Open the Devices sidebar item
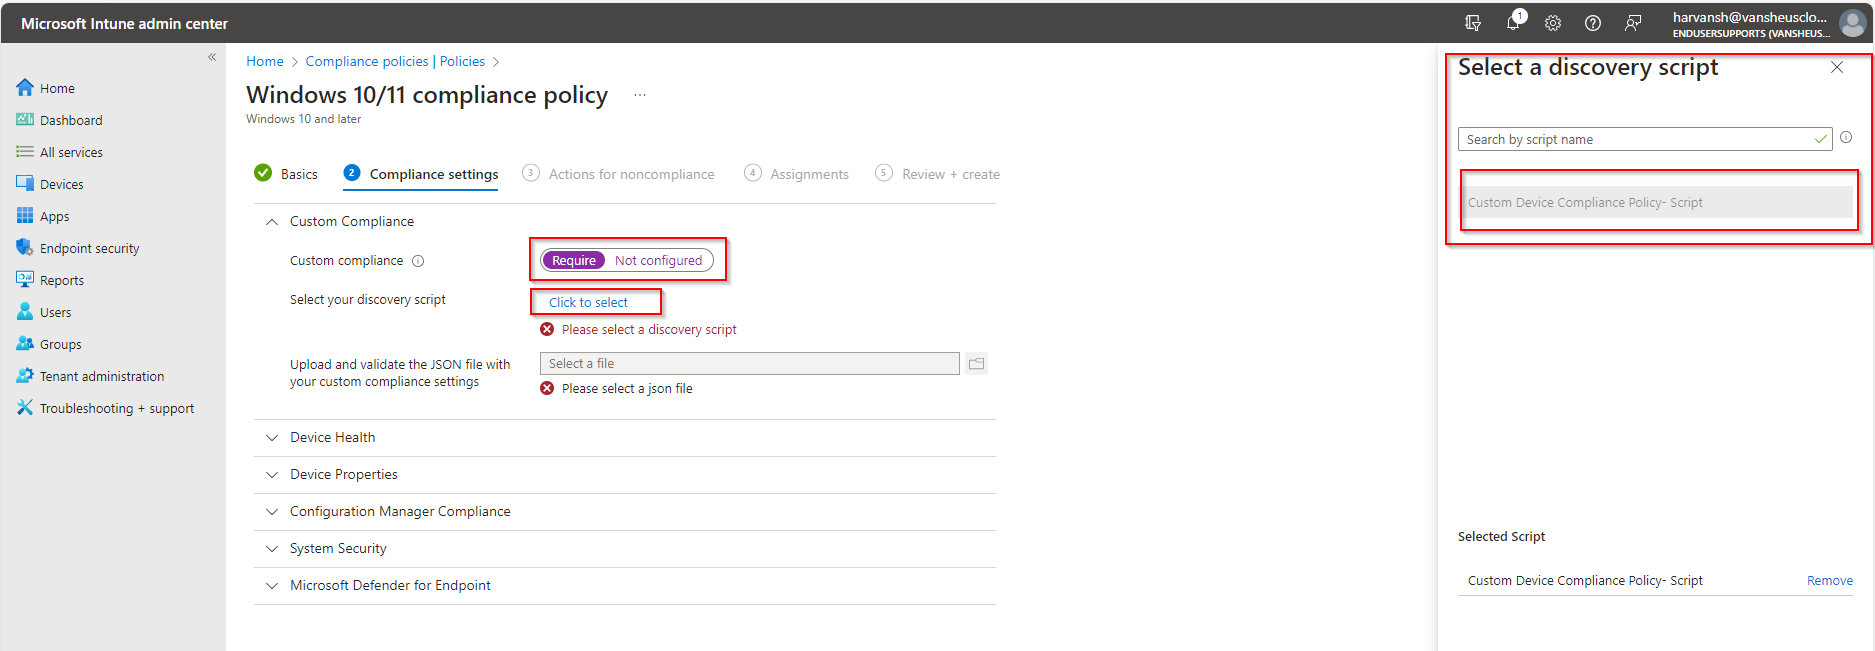 coord(50,184)
